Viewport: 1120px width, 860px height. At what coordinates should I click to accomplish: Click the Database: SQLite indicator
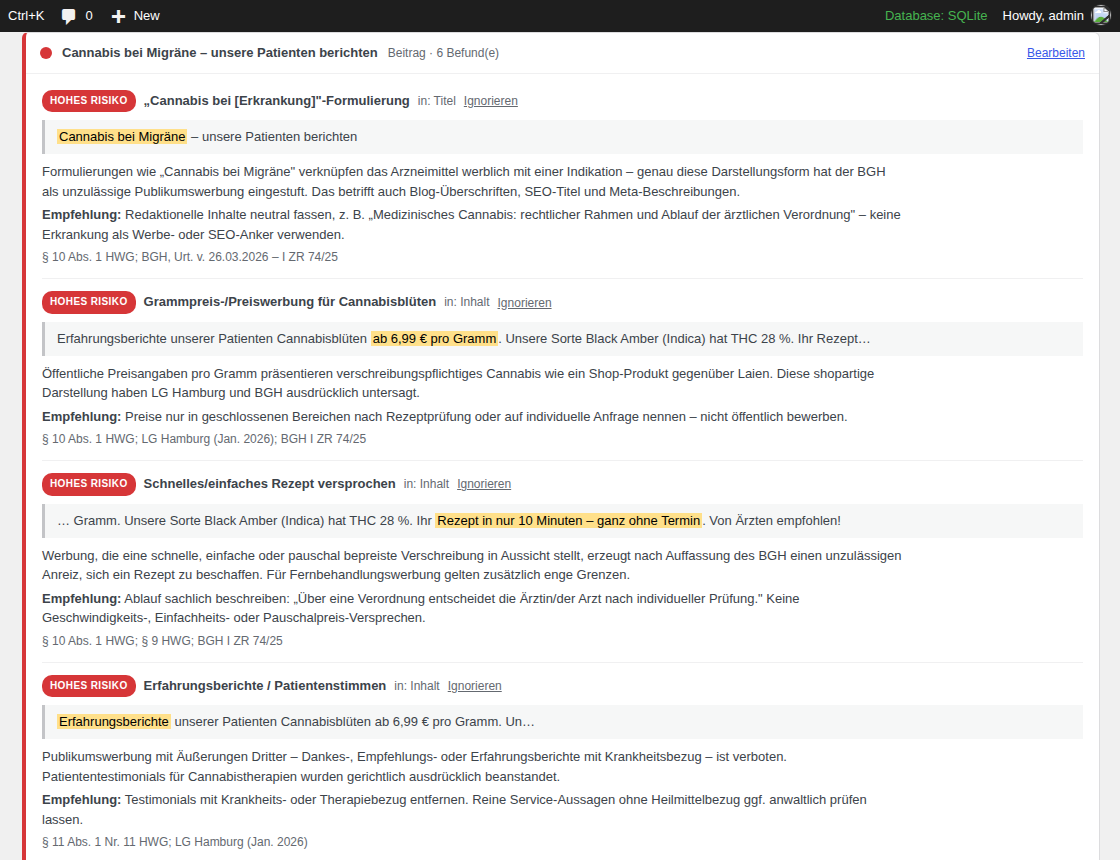pos(936,16)
